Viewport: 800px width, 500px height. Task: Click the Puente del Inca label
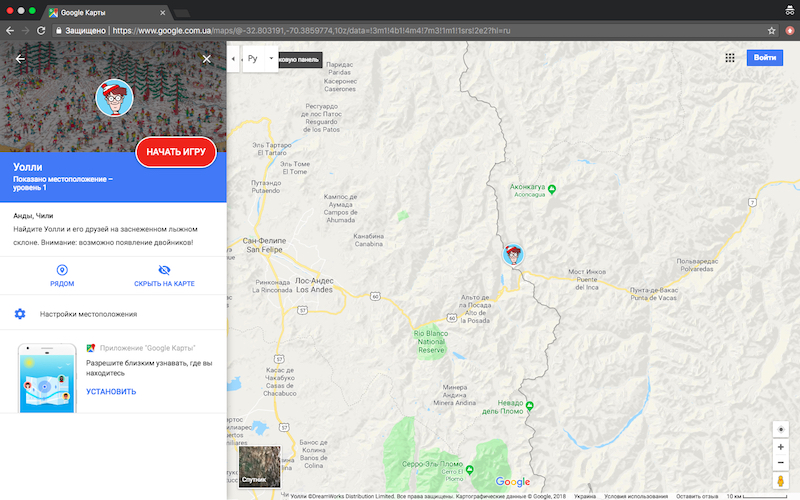587,280
